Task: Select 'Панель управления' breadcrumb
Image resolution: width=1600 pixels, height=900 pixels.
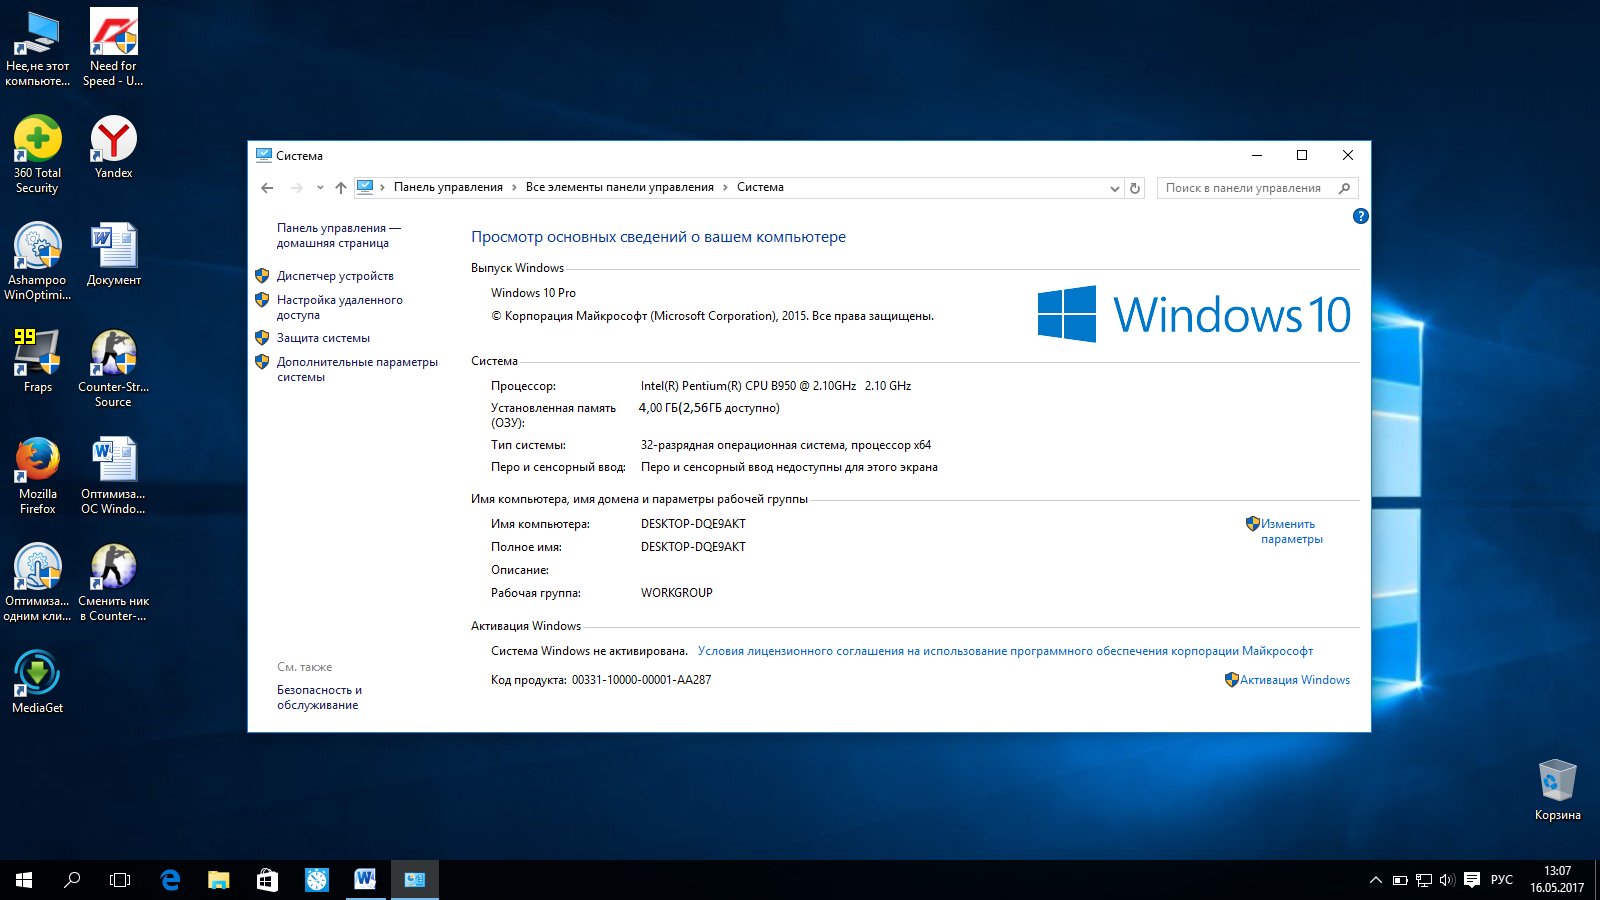Action: pos(448,187)
